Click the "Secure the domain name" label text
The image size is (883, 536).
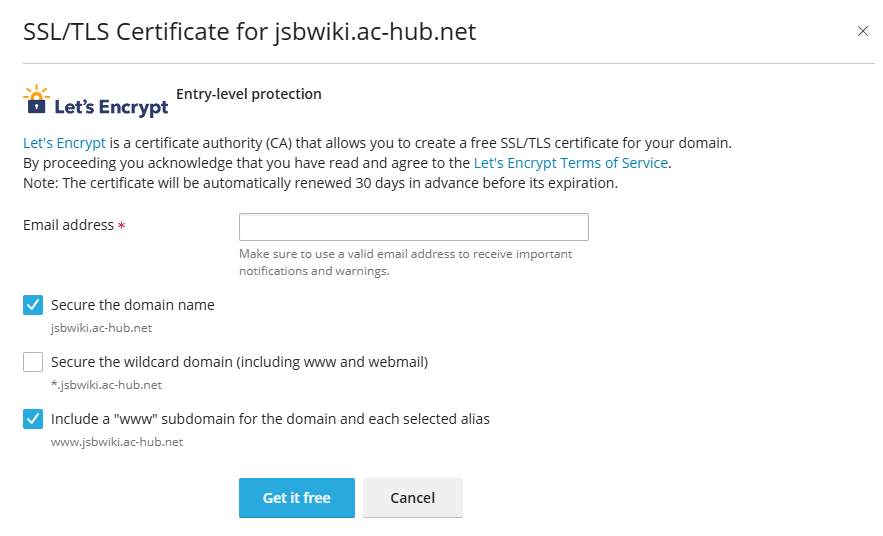click(132, 305)
